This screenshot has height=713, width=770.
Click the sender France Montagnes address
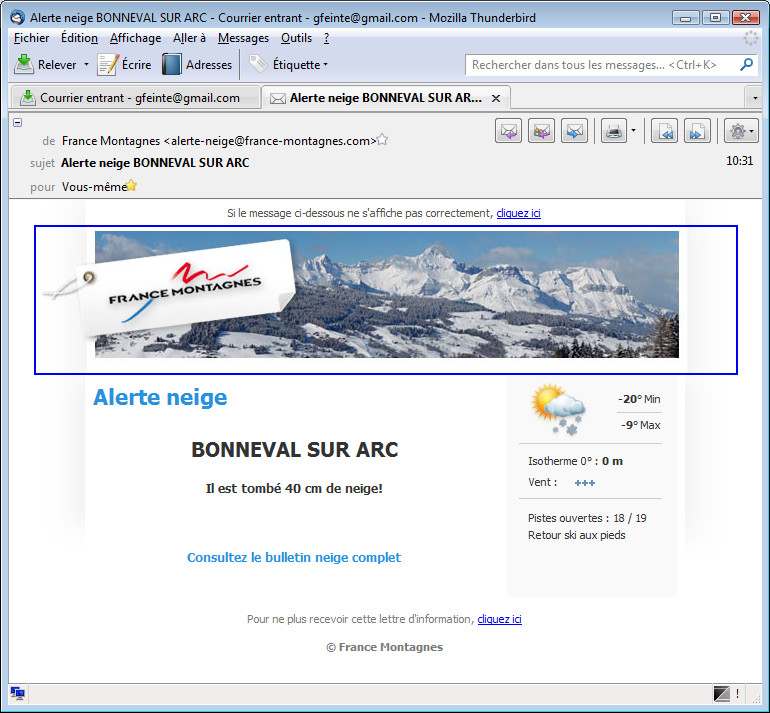(x=219, y=141)
